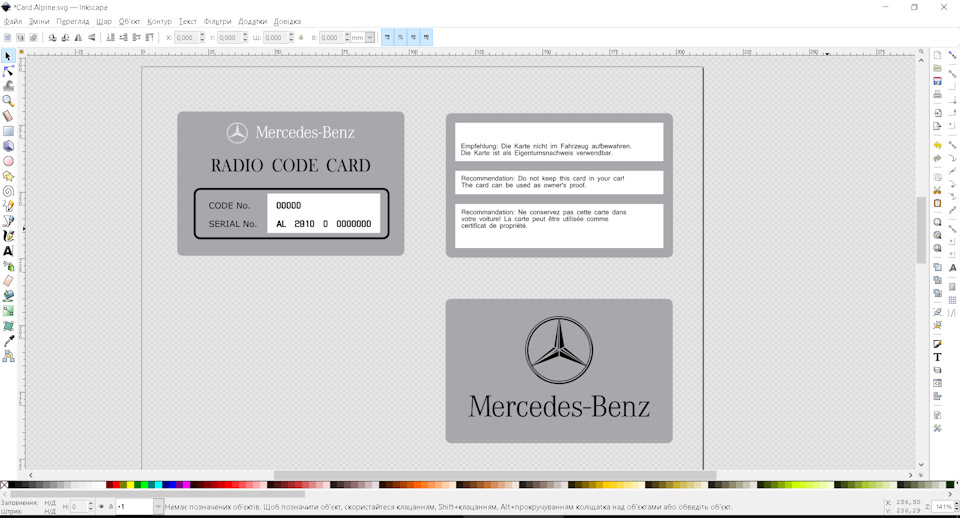Select the Pencil freehand tool
This screenshot has width=960, height=518.
8,206
